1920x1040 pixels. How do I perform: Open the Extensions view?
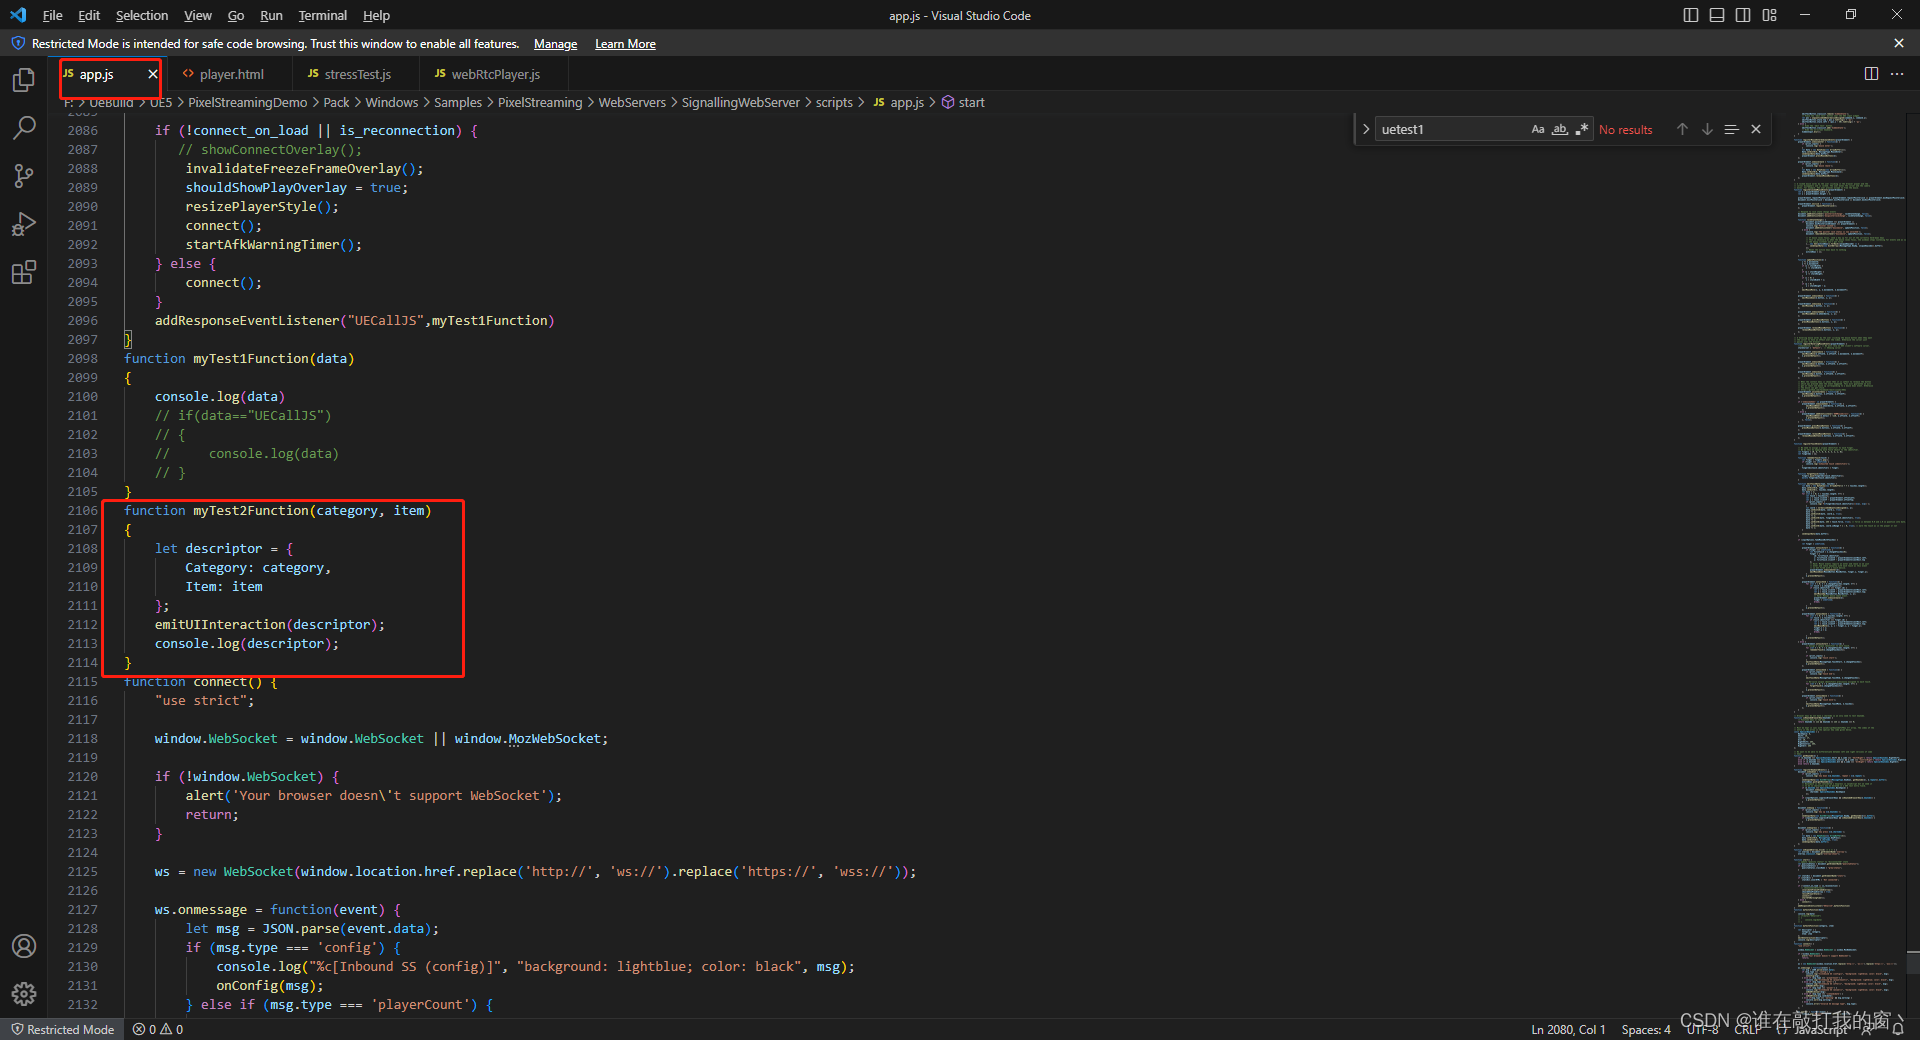pos(24,272)
